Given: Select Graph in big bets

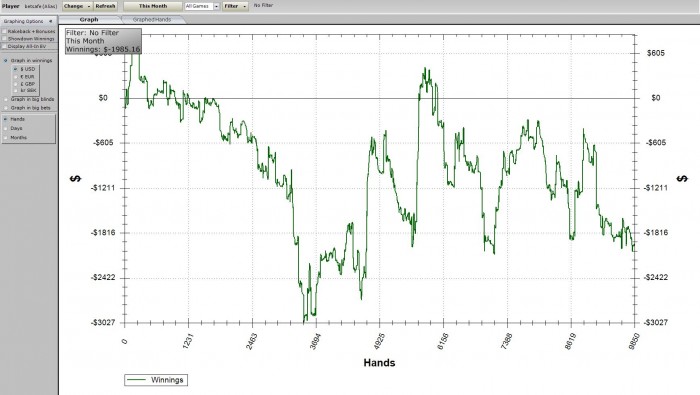Looking at the screenshot, I should tap(6, 108).
